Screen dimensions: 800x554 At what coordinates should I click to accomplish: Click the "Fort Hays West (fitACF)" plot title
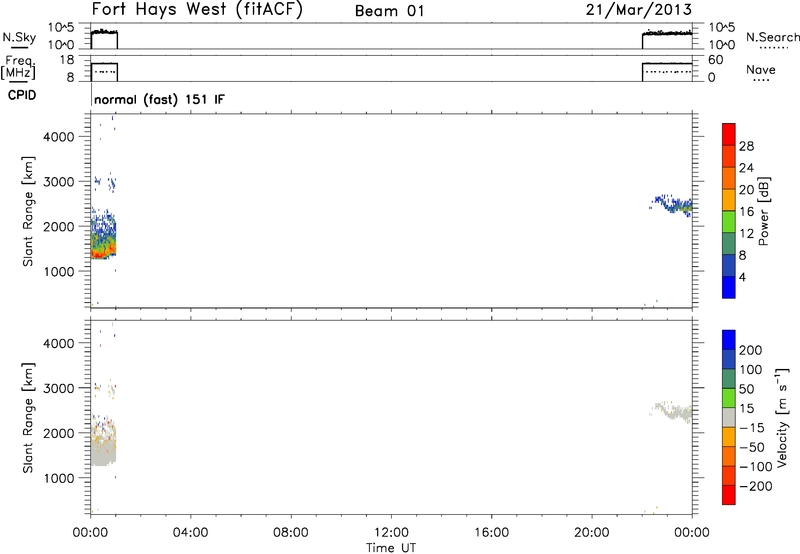click(197, 9)
